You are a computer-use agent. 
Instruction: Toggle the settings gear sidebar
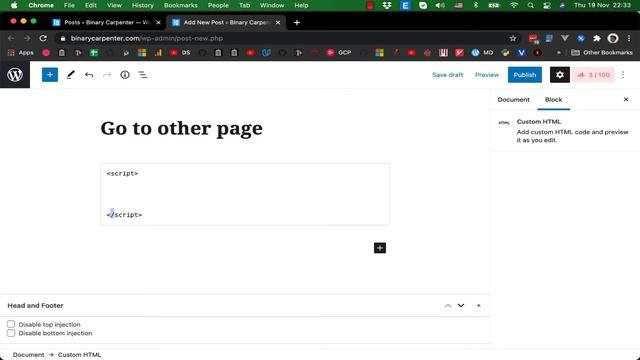coord(560,75)
